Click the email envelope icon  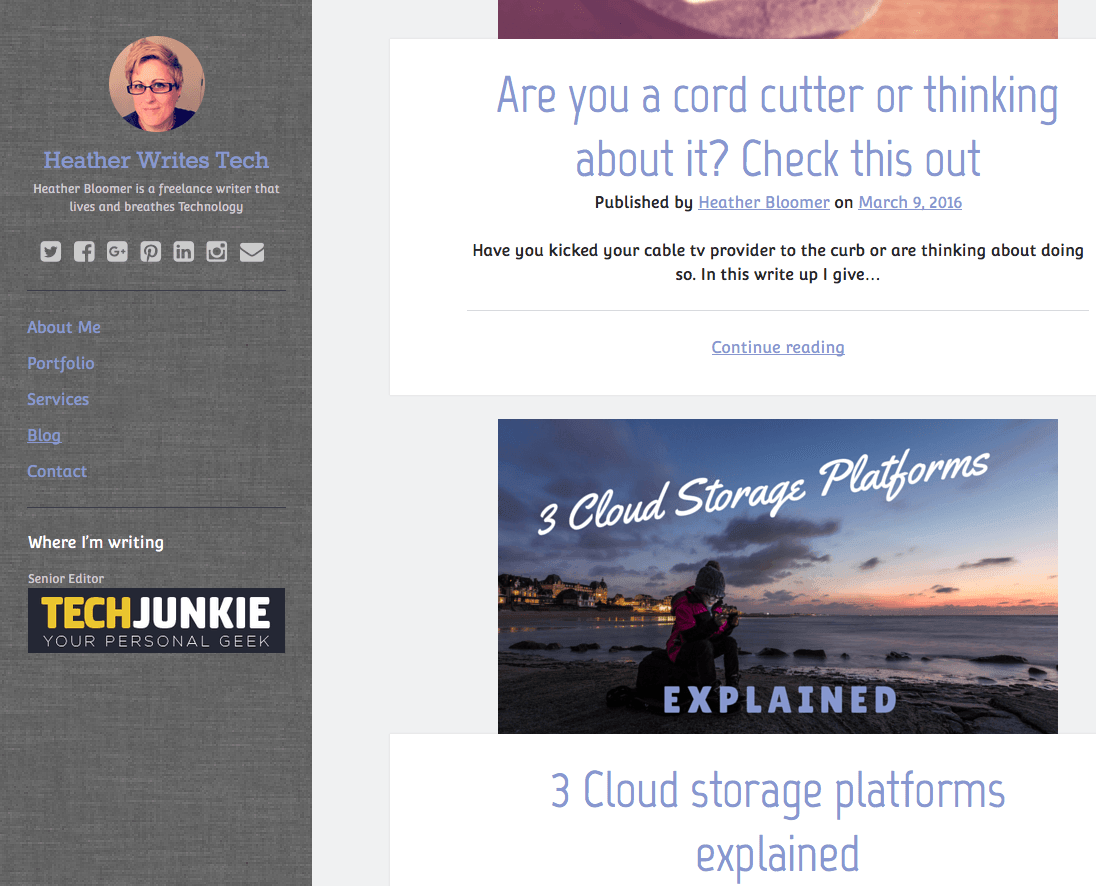pyautogui.click(x=252, y=252)
